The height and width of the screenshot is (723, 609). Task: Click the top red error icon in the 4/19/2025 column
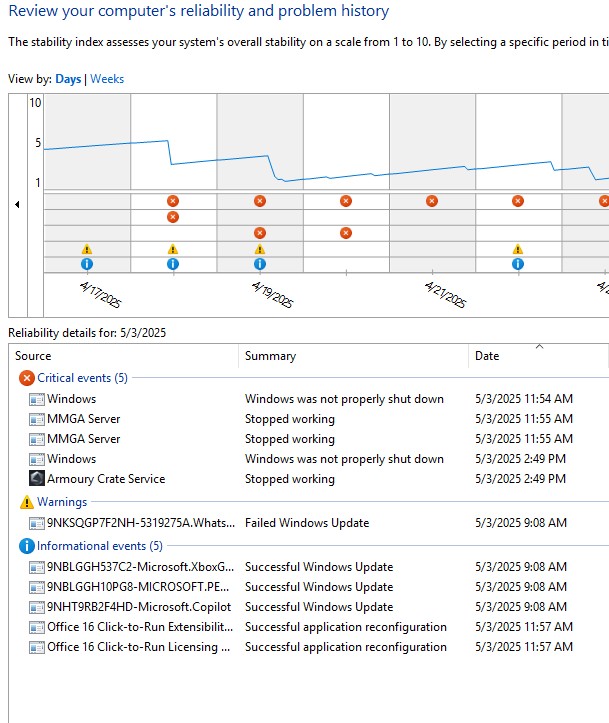[260, 201]
